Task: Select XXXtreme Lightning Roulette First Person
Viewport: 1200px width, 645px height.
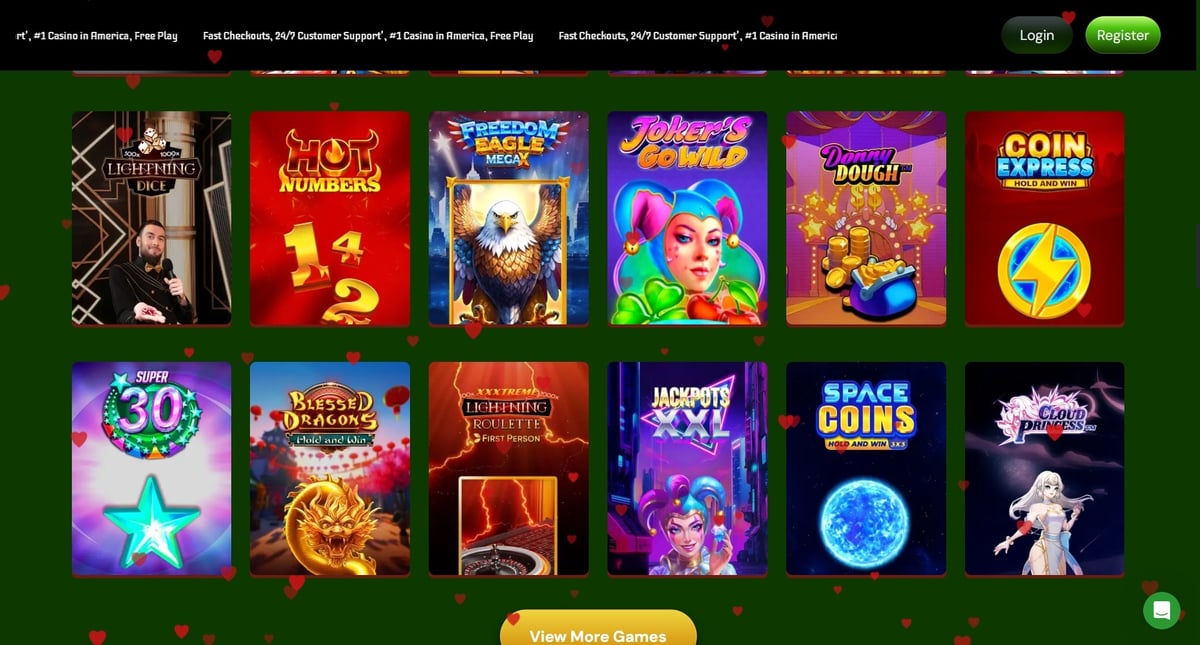Action: (x=508, y=468)
